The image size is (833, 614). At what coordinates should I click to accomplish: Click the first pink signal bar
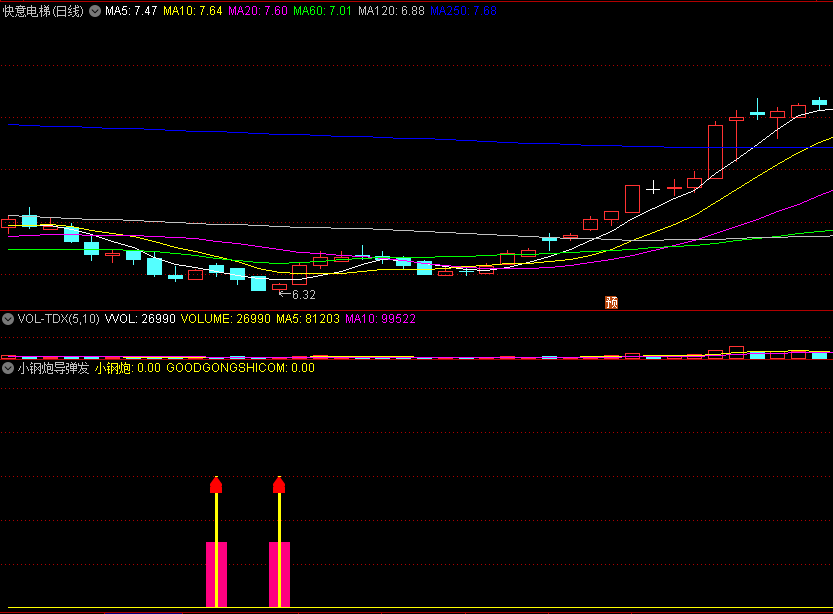click(217, 574)
